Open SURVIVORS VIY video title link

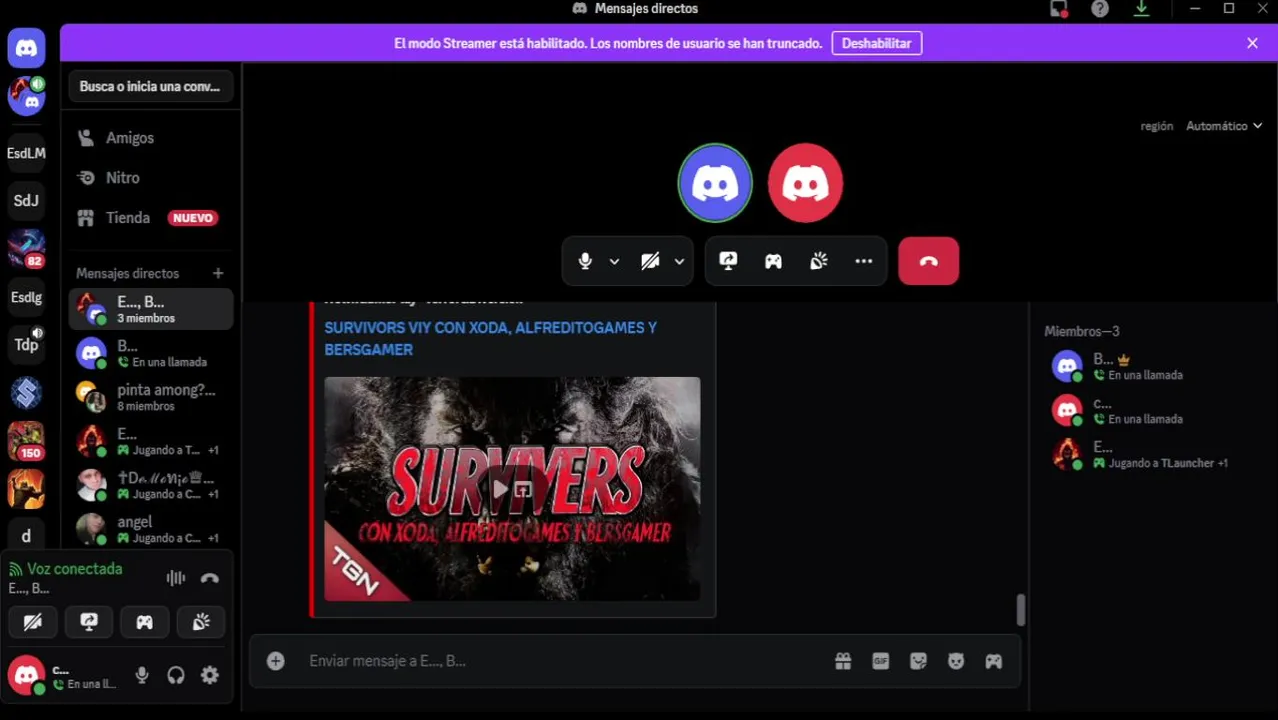pyautogui.click(x=490, y=338)
